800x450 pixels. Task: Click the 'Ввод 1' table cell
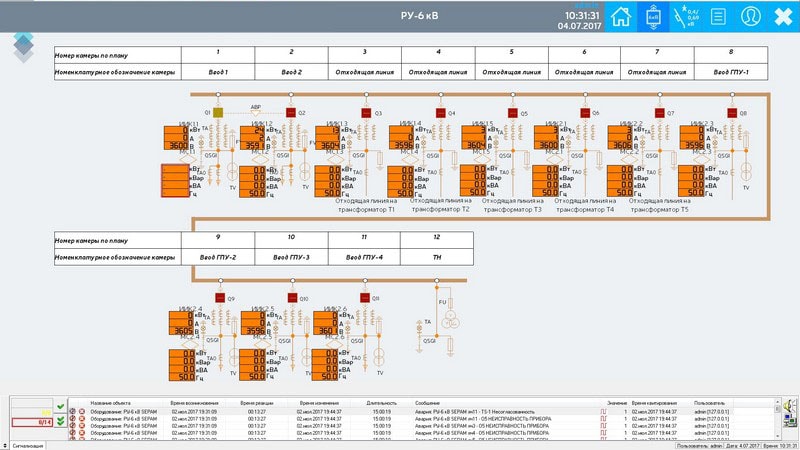tap(218, 72)
